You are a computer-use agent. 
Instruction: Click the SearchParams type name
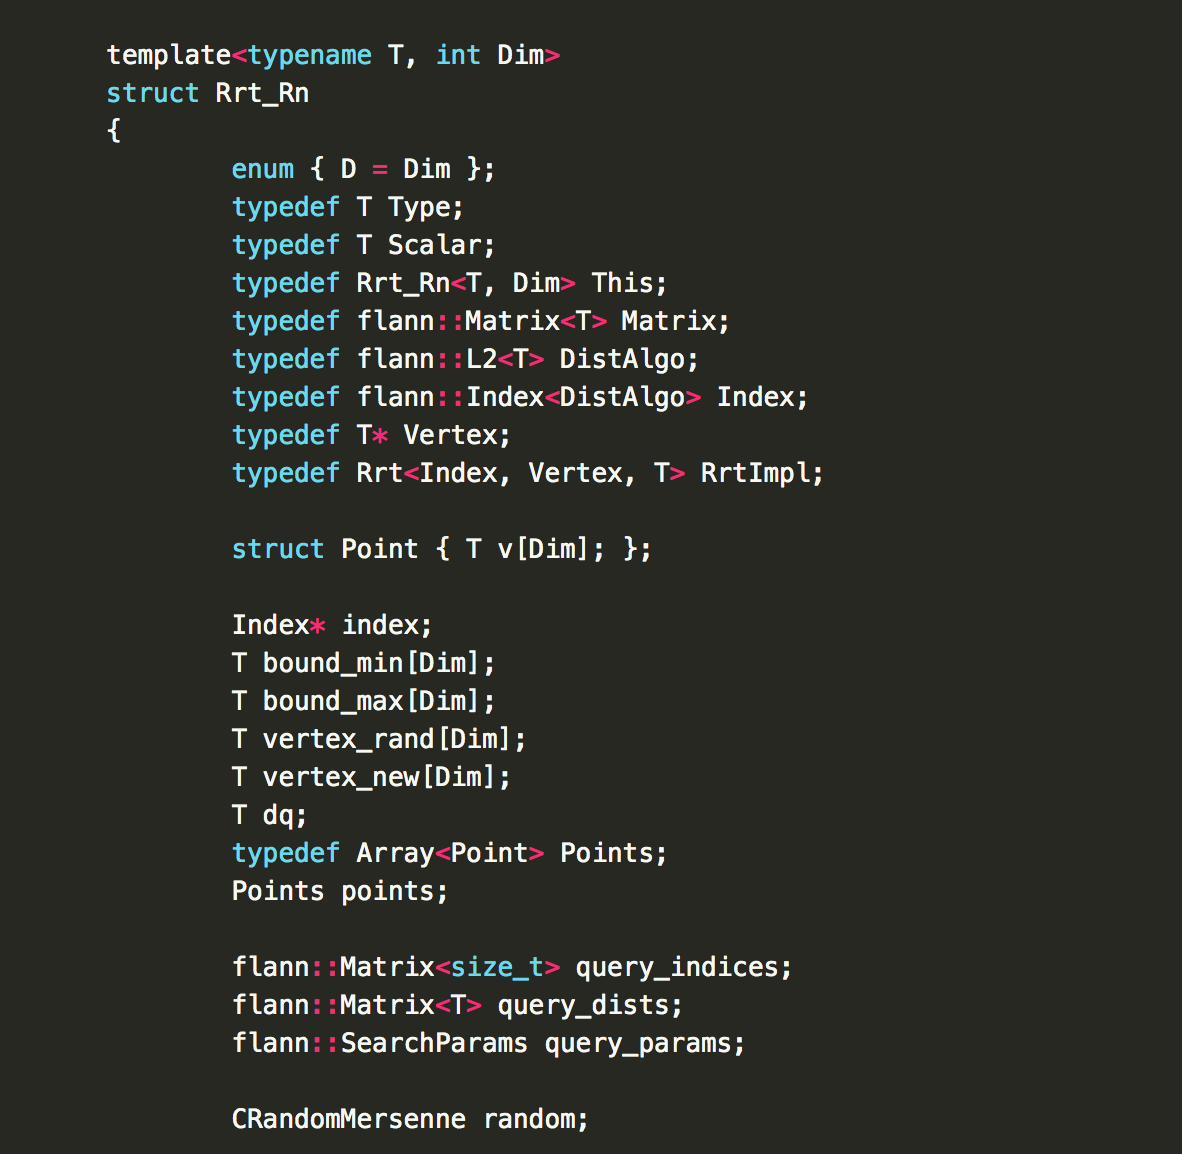click(434, 1043)
